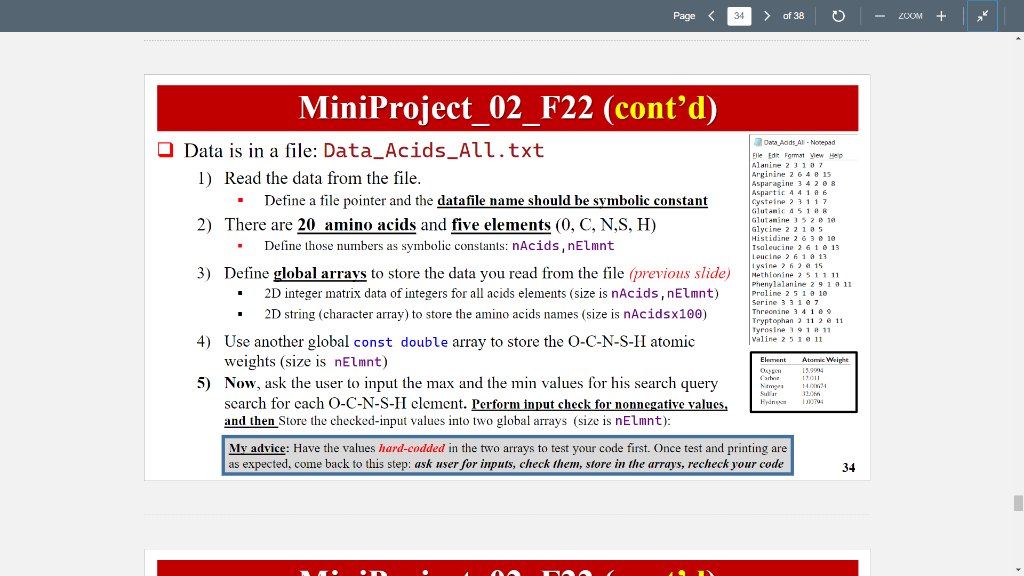
Task: Zoom in on the document
Action: coord(943,14)
